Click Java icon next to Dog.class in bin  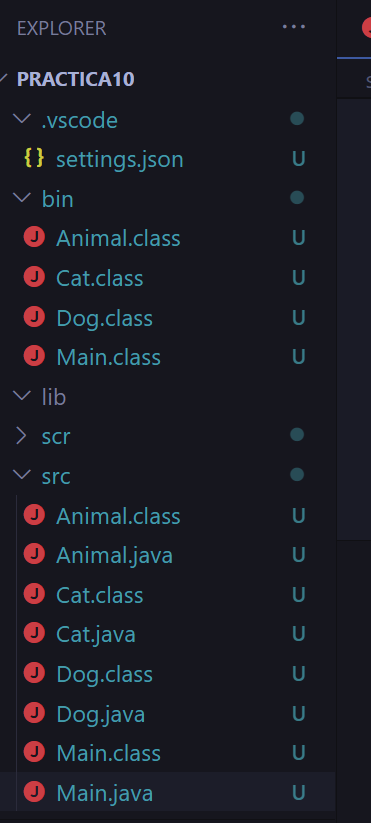coord(34,317)
